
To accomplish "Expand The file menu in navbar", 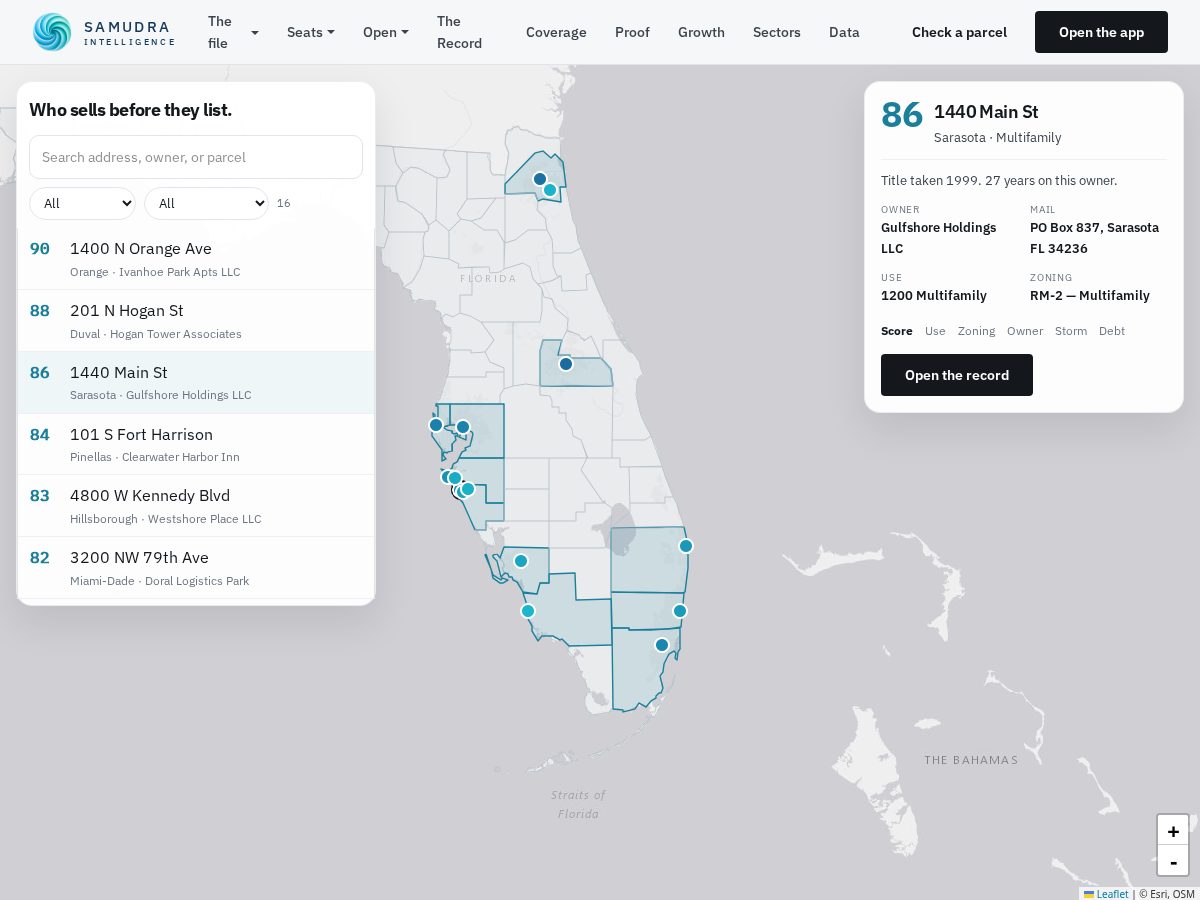I will pyautogui.click(x=233, y=32).
